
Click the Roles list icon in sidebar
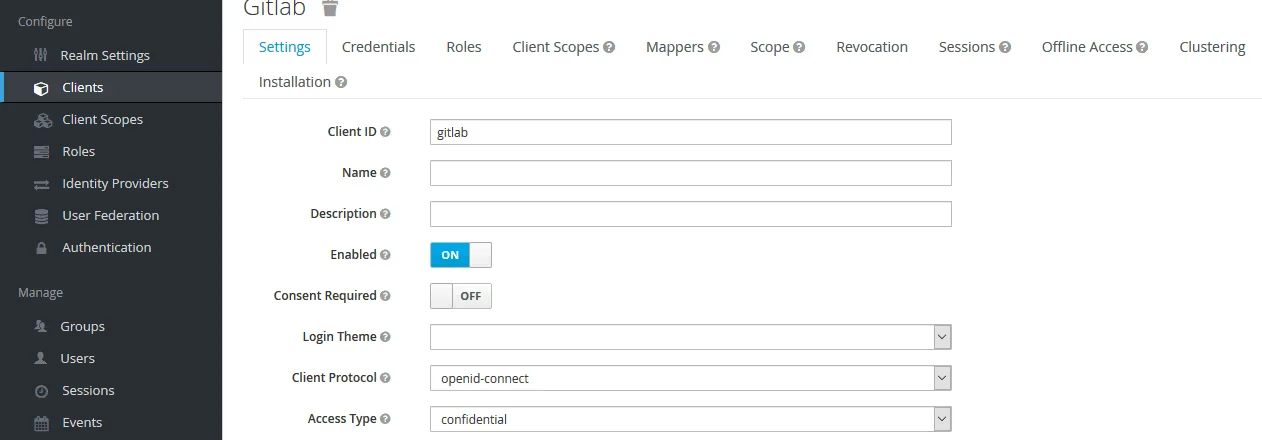coord(41,152)
